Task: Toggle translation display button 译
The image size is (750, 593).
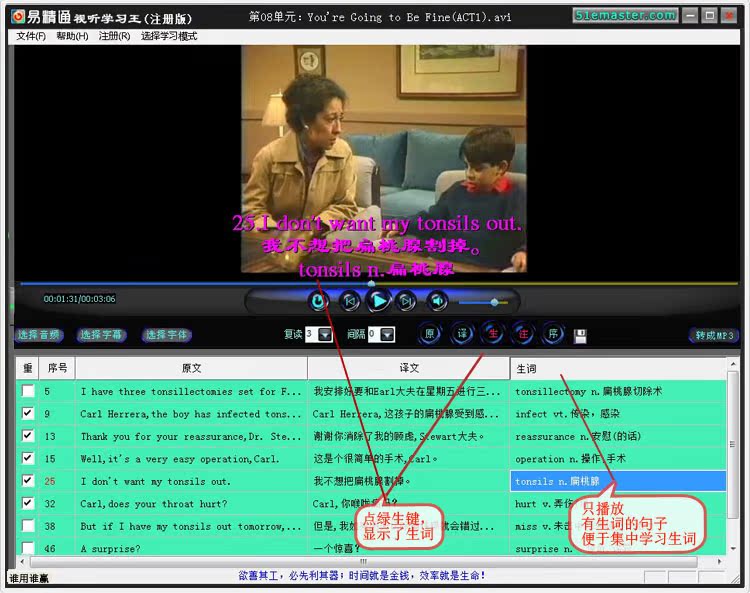Action: tap(462, 334)
